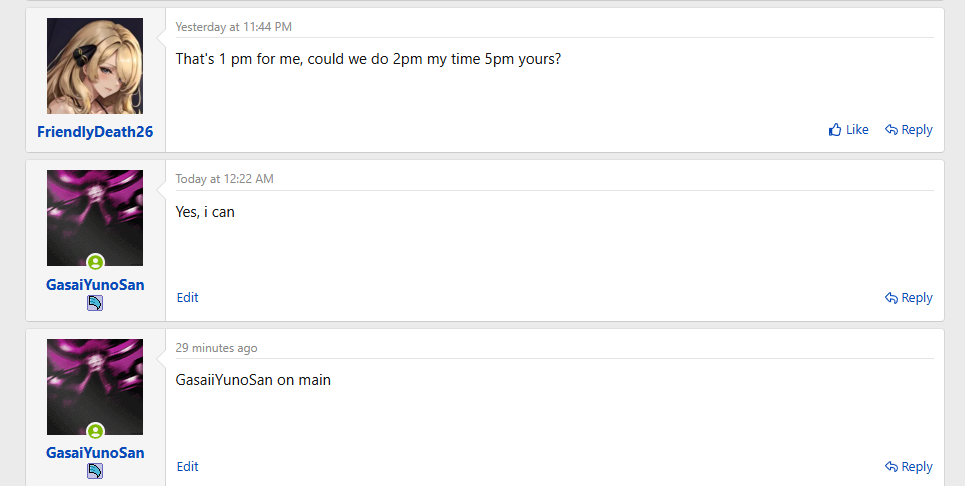Image resolution: width=965 pixels, height=486 pixels.
Task: Click timestamp Today at 12:22 AM
Action: pos(225,179)
